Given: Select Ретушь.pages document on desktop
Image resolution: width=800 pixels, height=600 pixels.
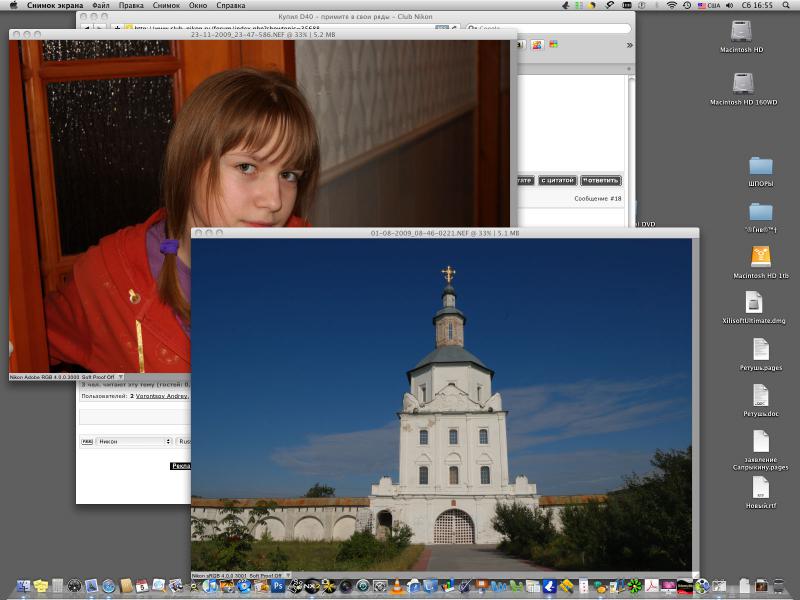Looking at the screenshot, I should (x=761, y=349).
